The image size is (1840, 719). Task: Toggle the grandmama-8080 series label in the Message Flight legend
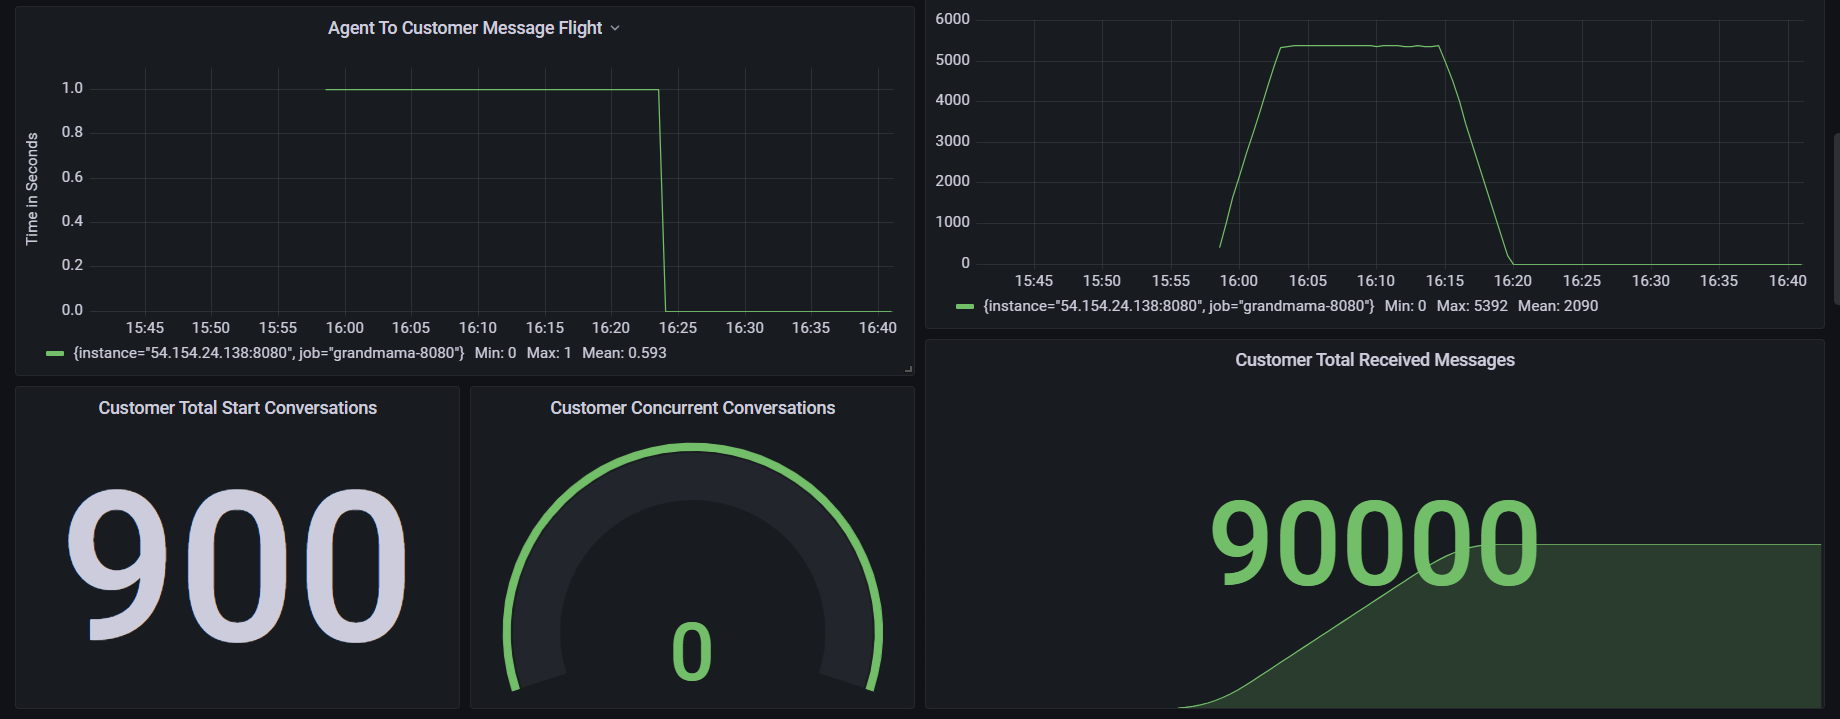[x=268, y=353]
